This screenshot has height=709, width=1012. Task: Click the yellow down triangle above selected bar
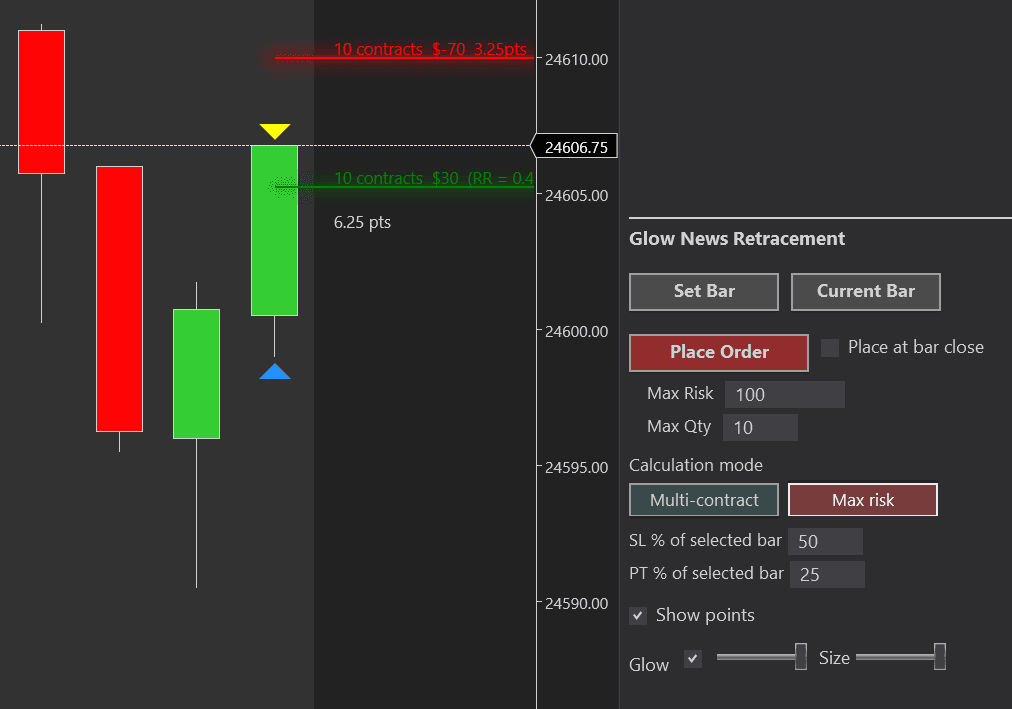pyautogui.click(x=274, y=129)
